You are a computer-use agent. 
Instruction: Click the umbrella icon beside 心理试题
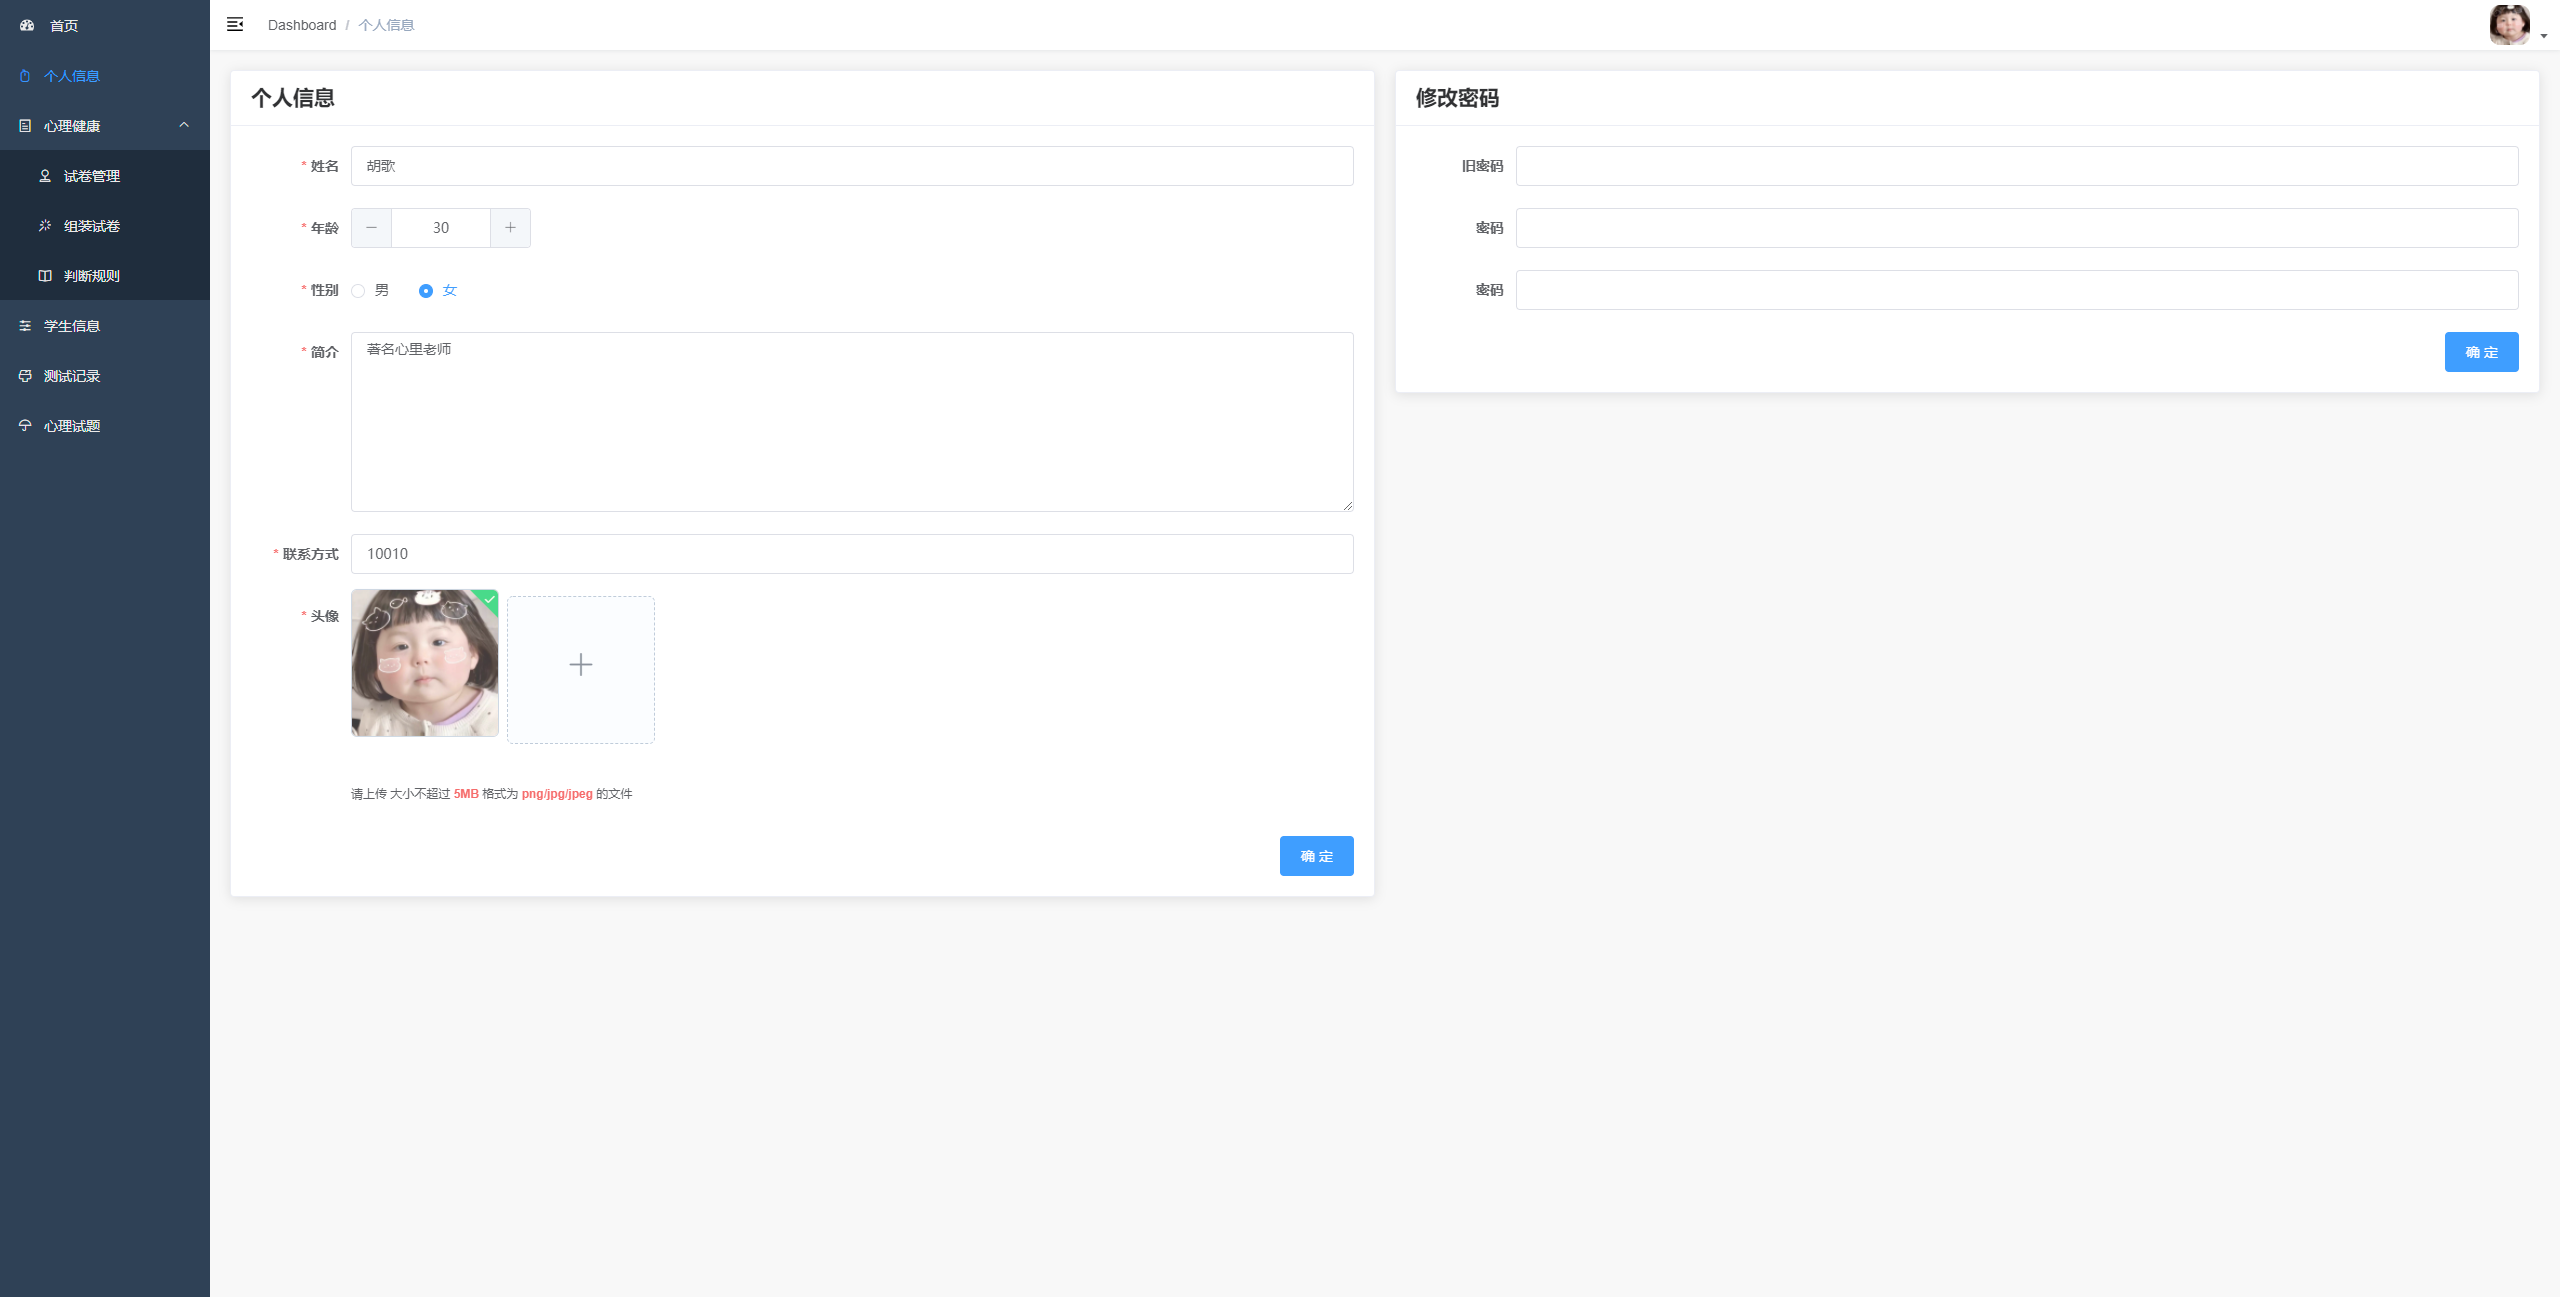click(x=25, y=426)
